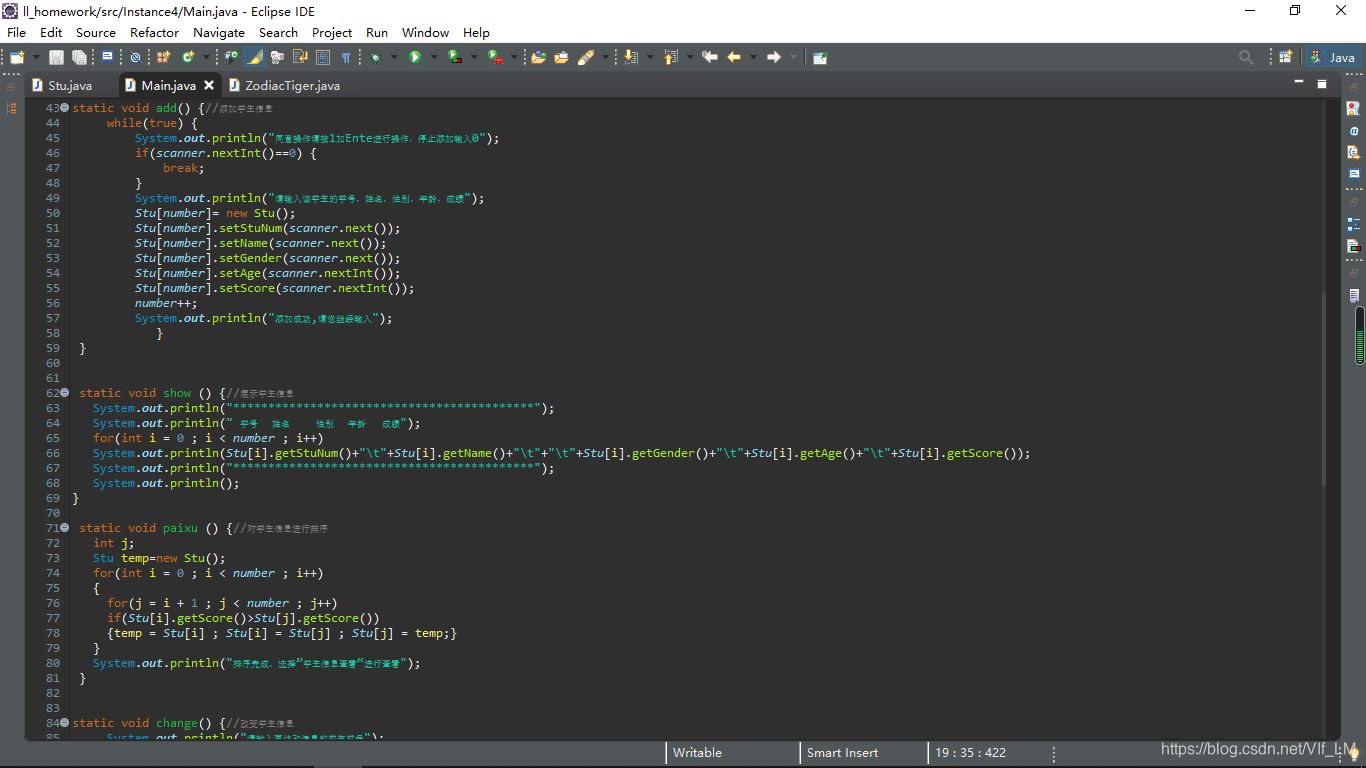
Task: Open dropdown next to Coverage icon
Action: [x=474, y=57]
